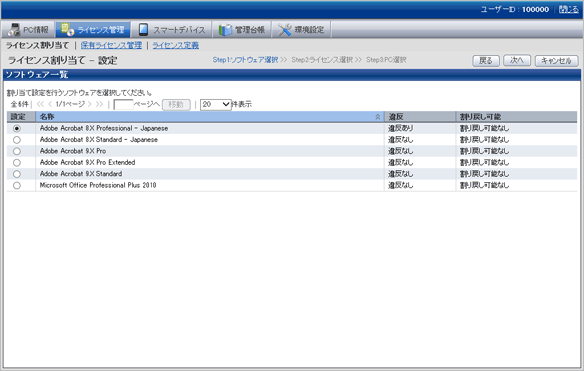Click Microsoft Office Professional Plus 2010 name
Screen dimensions: 584x371
(98, 185)
